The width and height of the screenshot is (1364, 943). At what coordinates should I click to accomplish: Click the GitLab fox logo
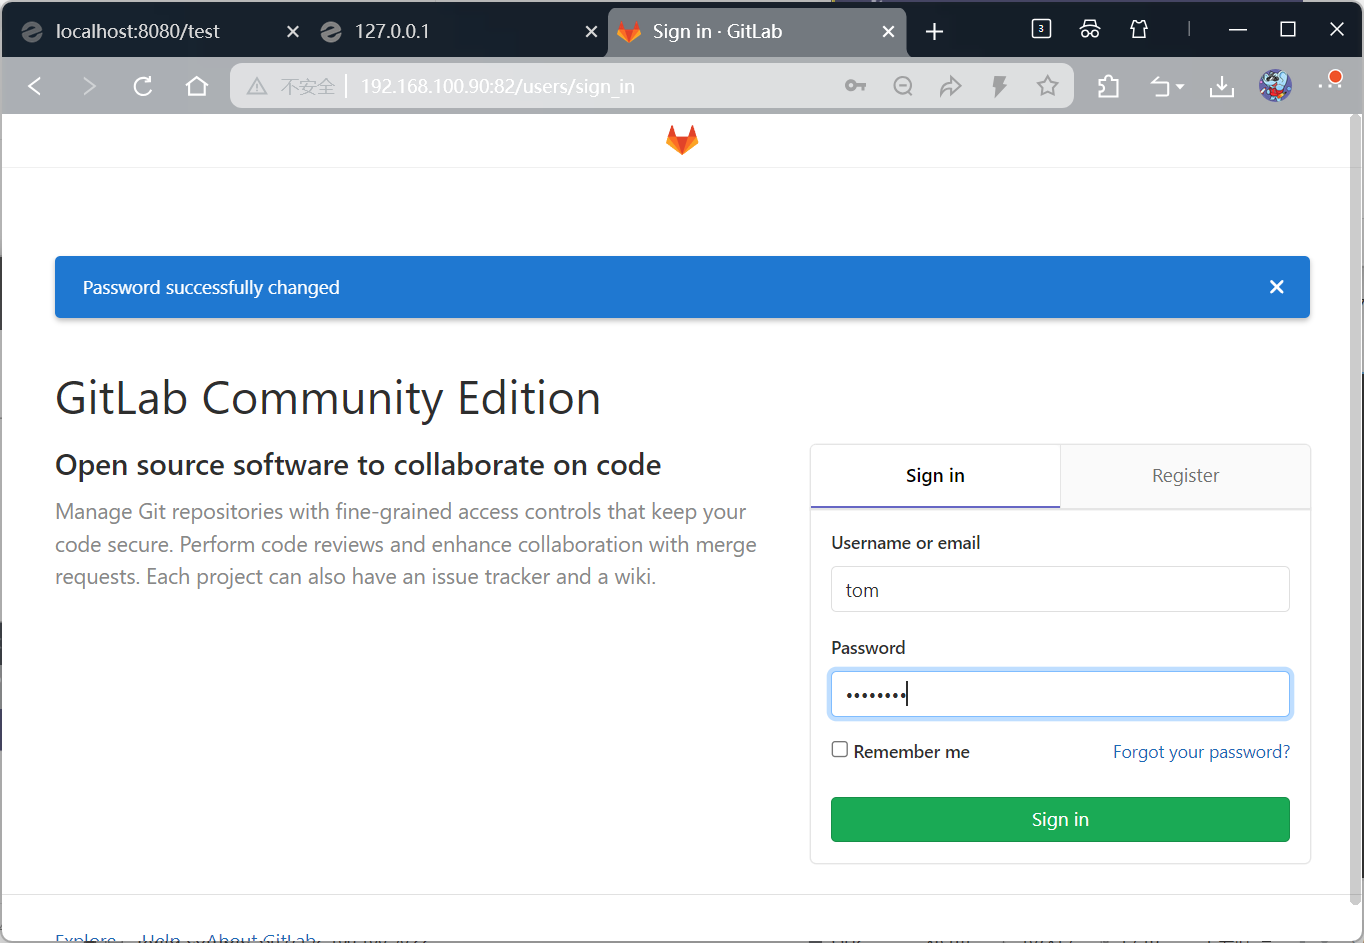[682, 140]
